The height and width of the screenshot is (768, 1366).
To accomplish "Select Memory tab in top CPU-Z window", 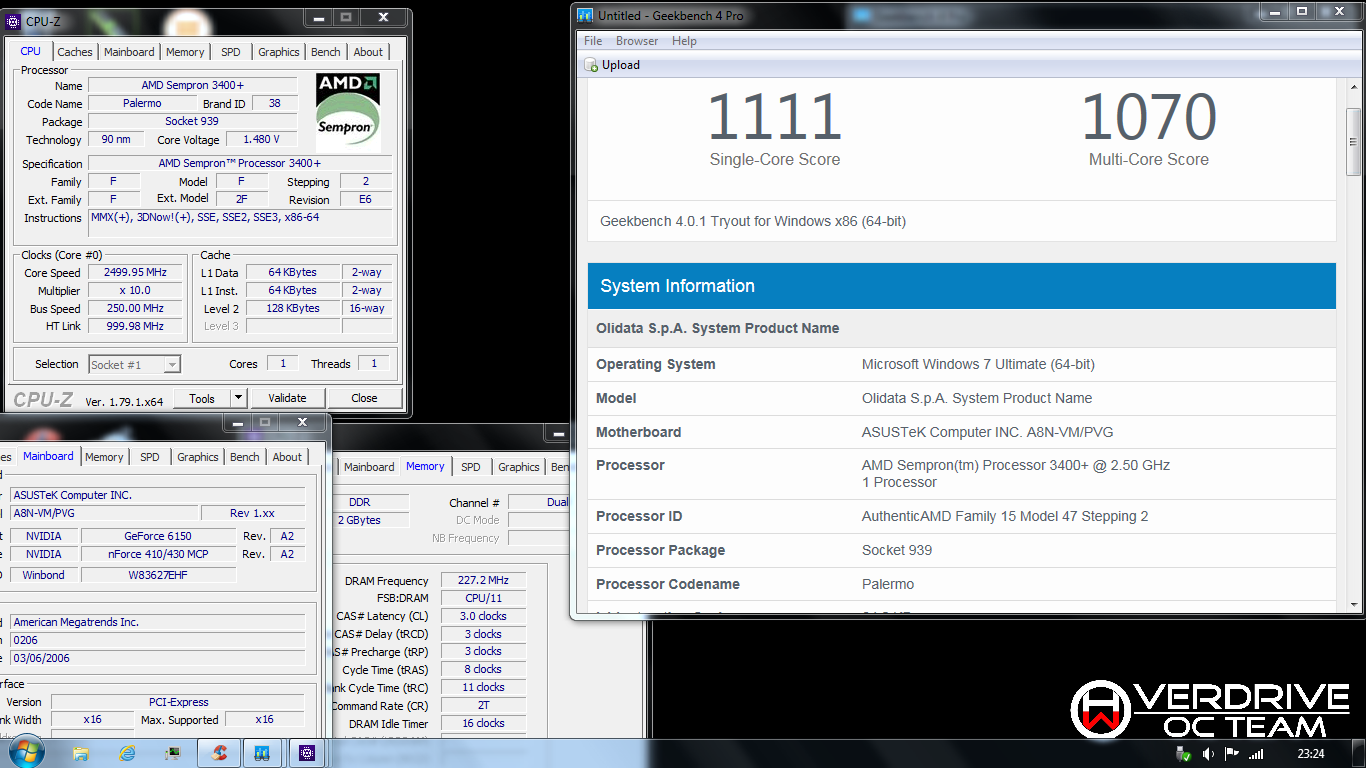I will pyautogui.click(x=185, y=52).
